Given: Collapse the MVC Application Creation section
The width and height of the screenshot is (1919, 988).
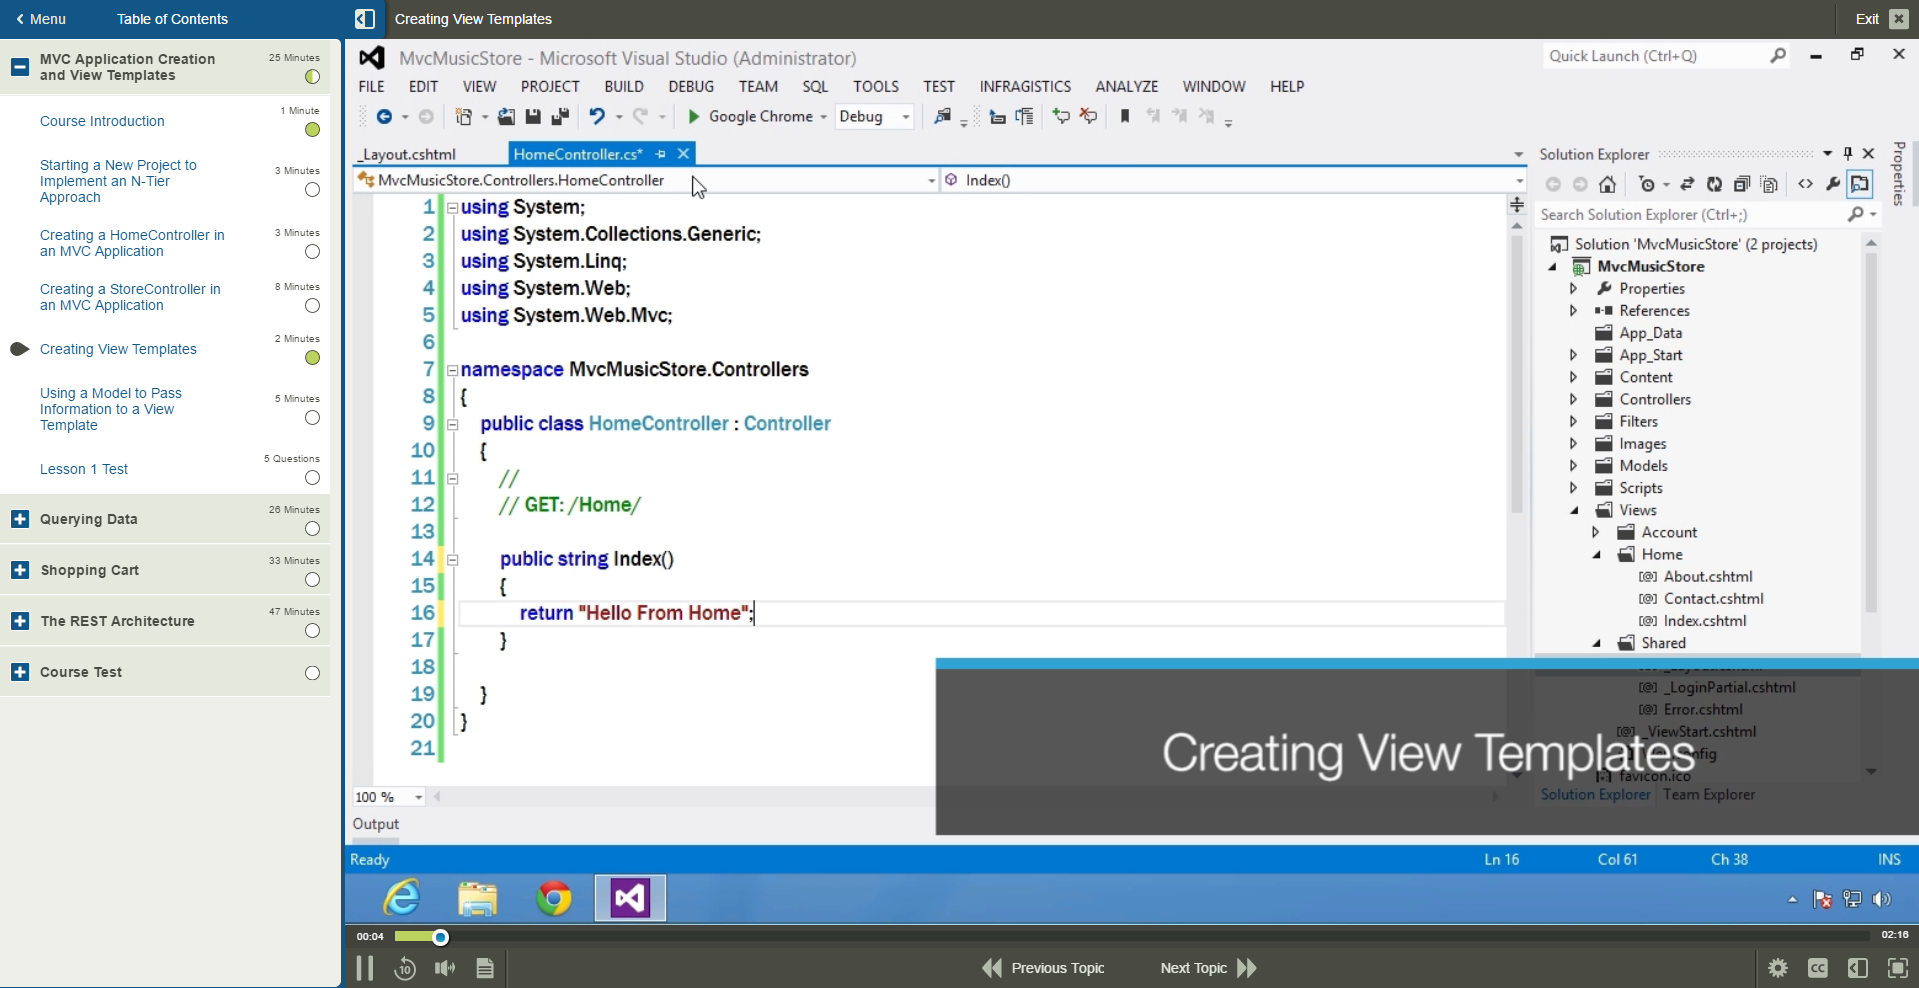Looking at the screenshot, I should (19, 67).
